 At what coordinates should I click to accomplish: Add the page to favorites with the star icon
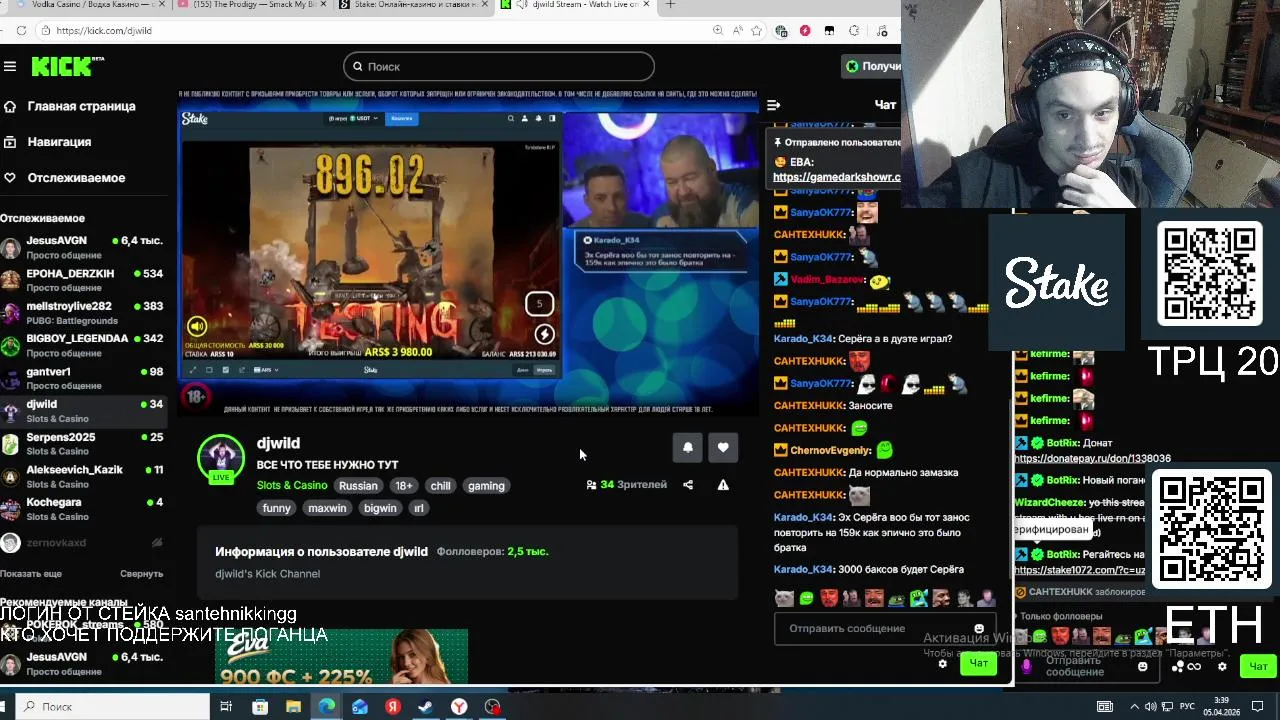[756, 31]
